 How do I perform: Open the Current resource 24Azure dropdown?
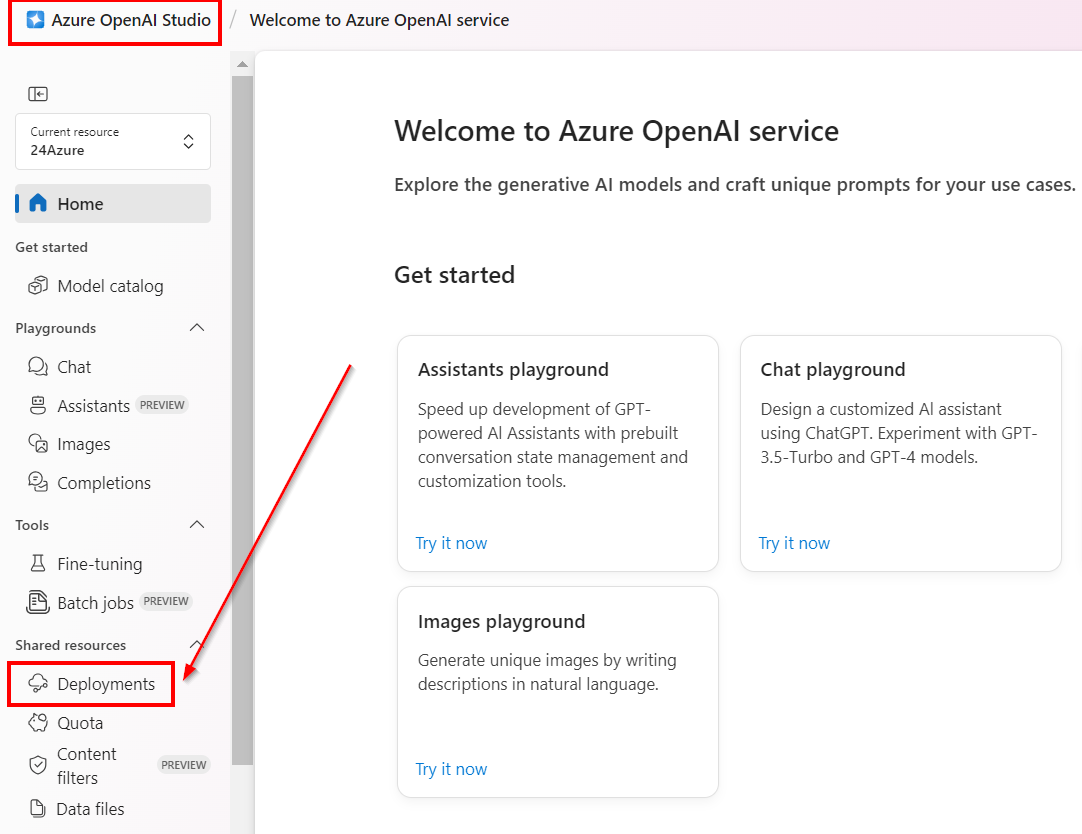pos(113,142)
